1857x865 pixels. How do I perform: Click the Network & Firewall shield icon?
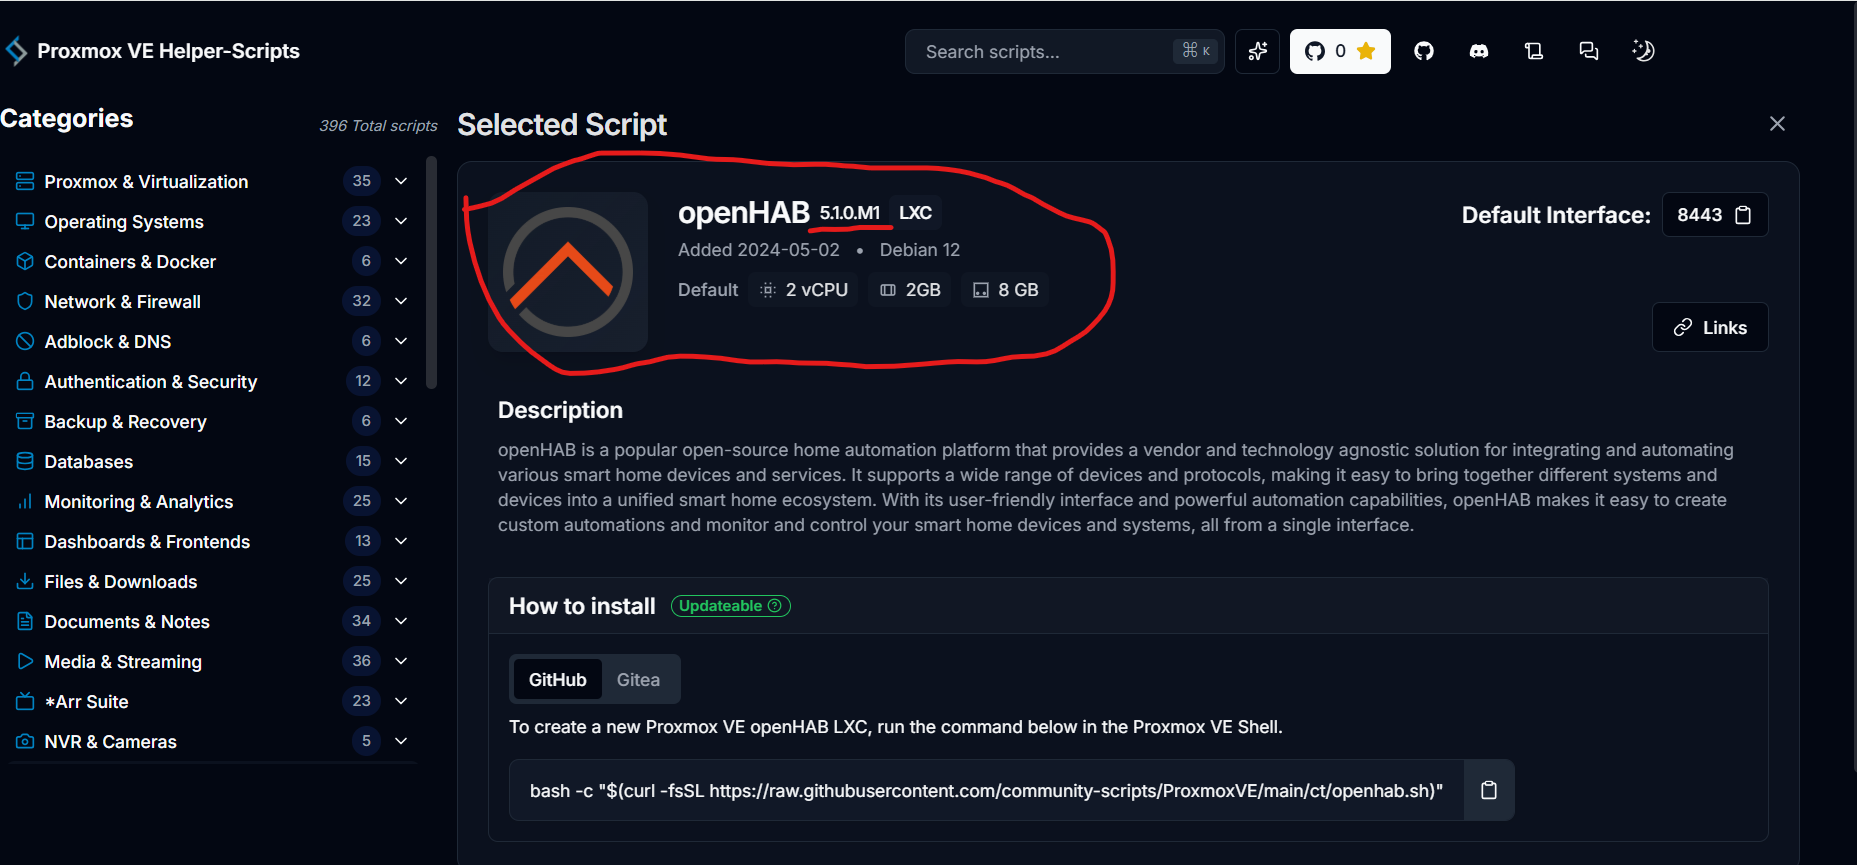coord(25,301)
